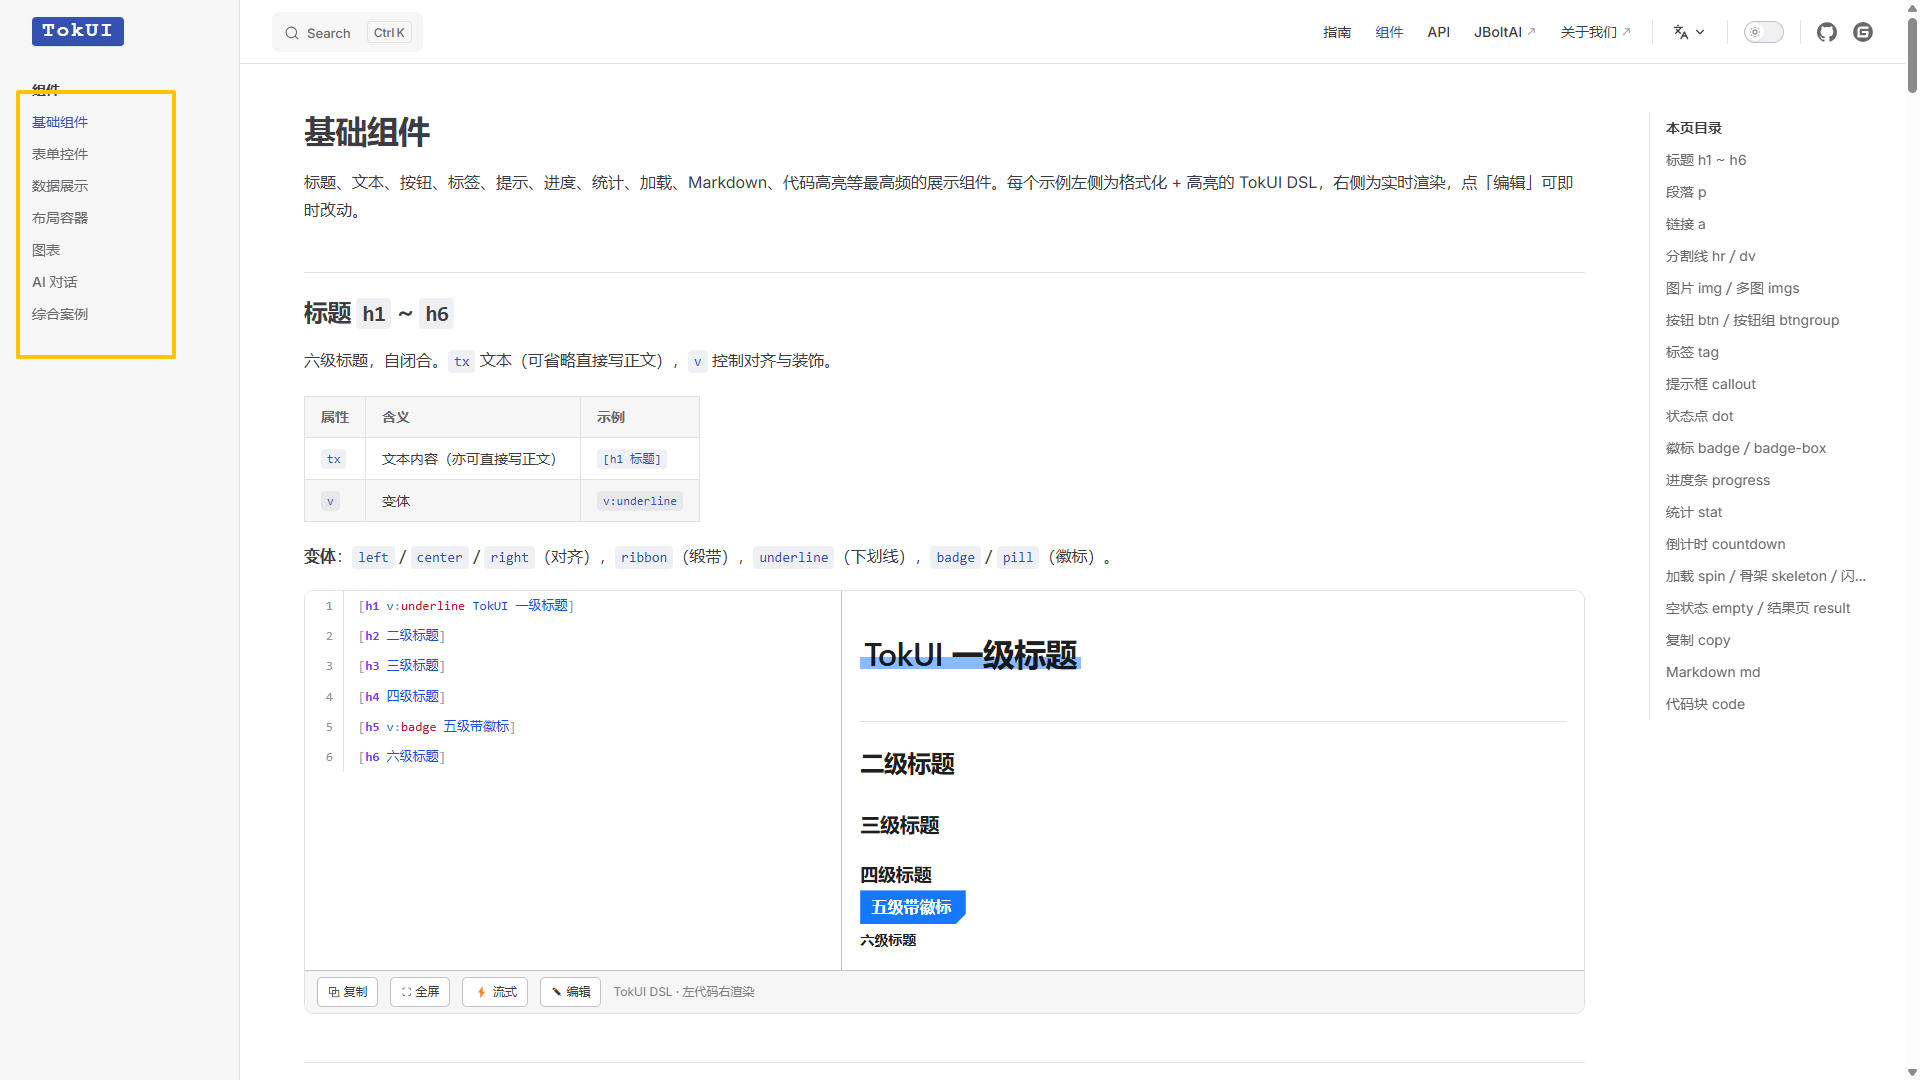This screenshot has height=1080, width=1920.
Task: Open the GitHub repository icon
Action: pyautogui.click(x=1827, y=32)
